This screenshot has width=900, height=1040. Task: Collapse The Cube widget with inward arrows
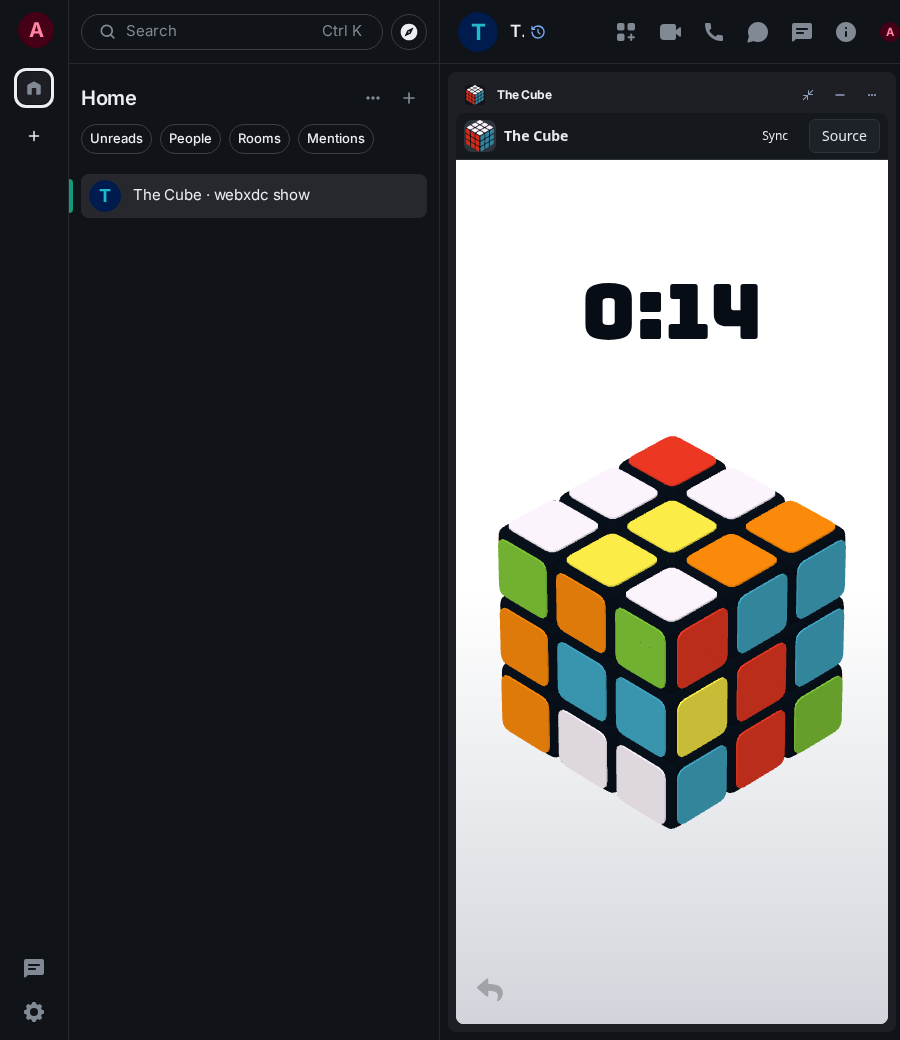[808, 95]
